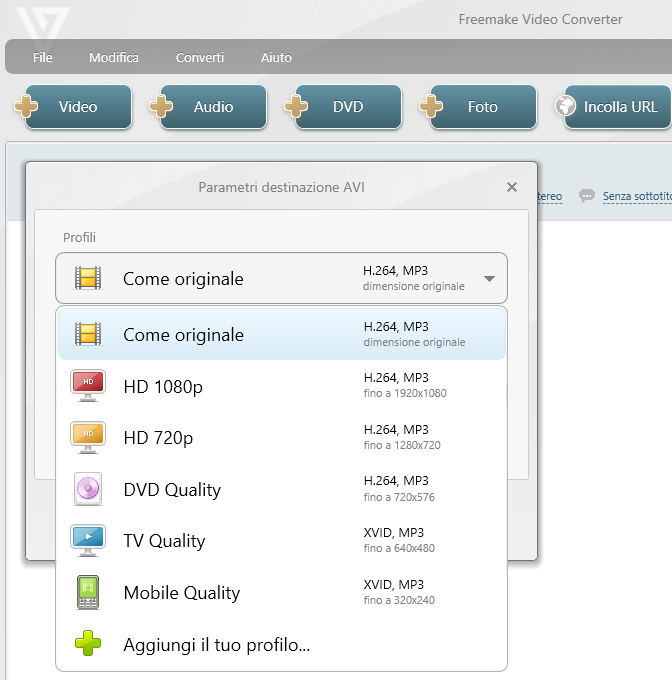
Task: Click the green mobile phone icon
Action: (x=88, y=592)
